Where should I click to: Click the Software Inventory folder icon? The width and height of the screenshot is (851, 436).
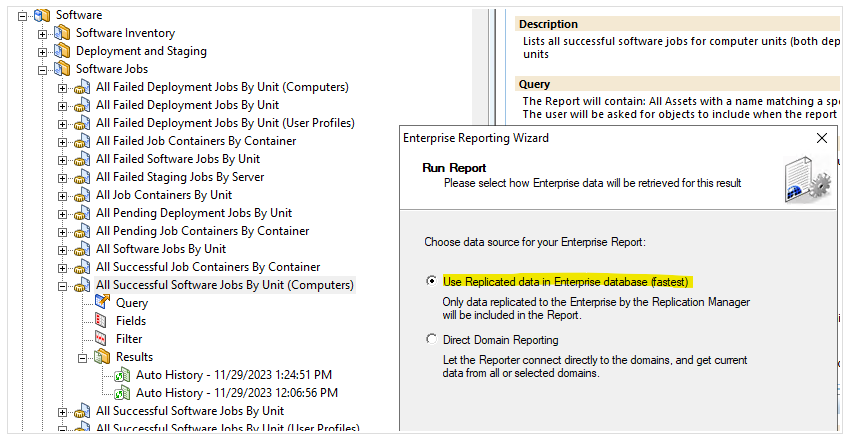[x=62, y=33]
